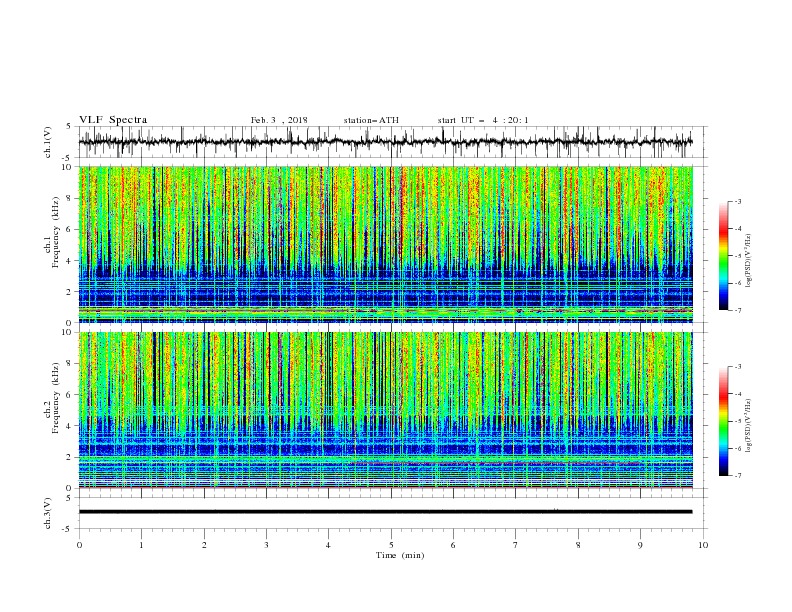
Task: Click the time axis tick label "0"
Action: click(x=79, y=545)
